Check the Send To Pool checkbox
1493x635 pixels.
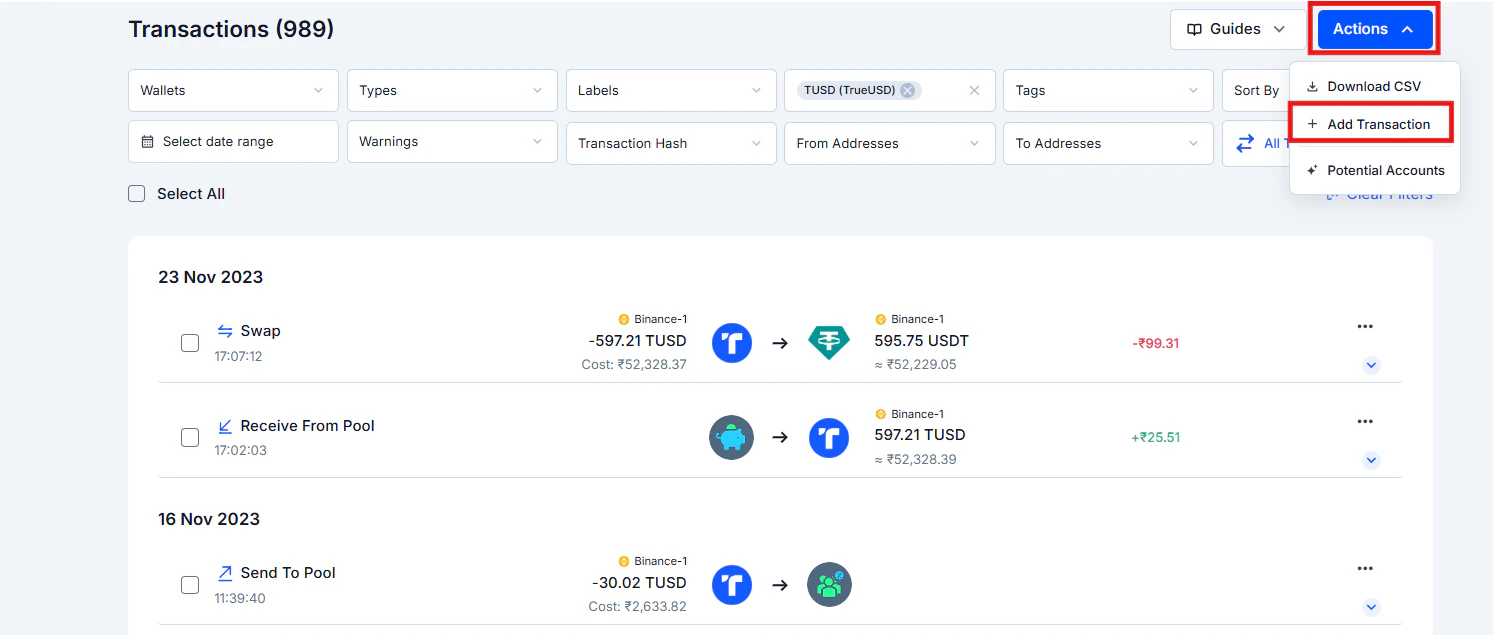pos(190,585)
